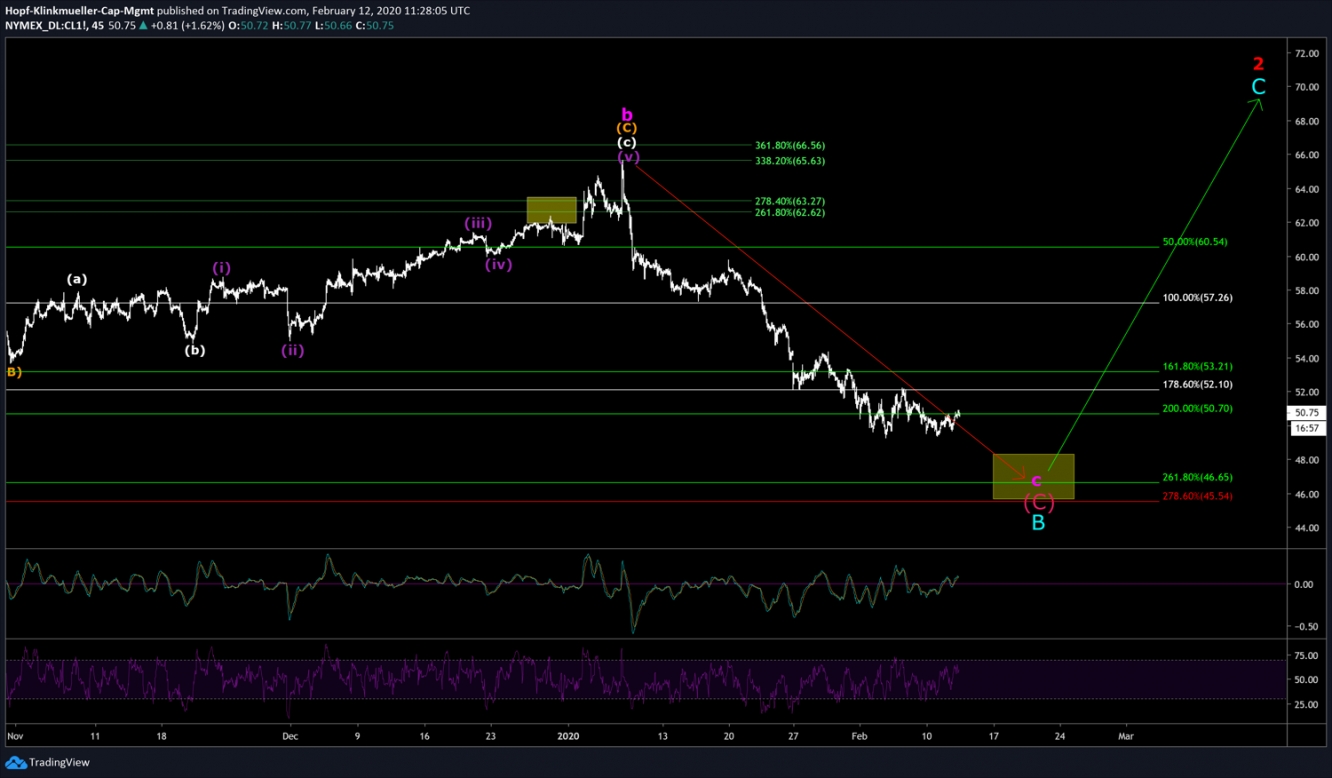
Task: Click the purple (i) wave label
Action: coord(221,267)
